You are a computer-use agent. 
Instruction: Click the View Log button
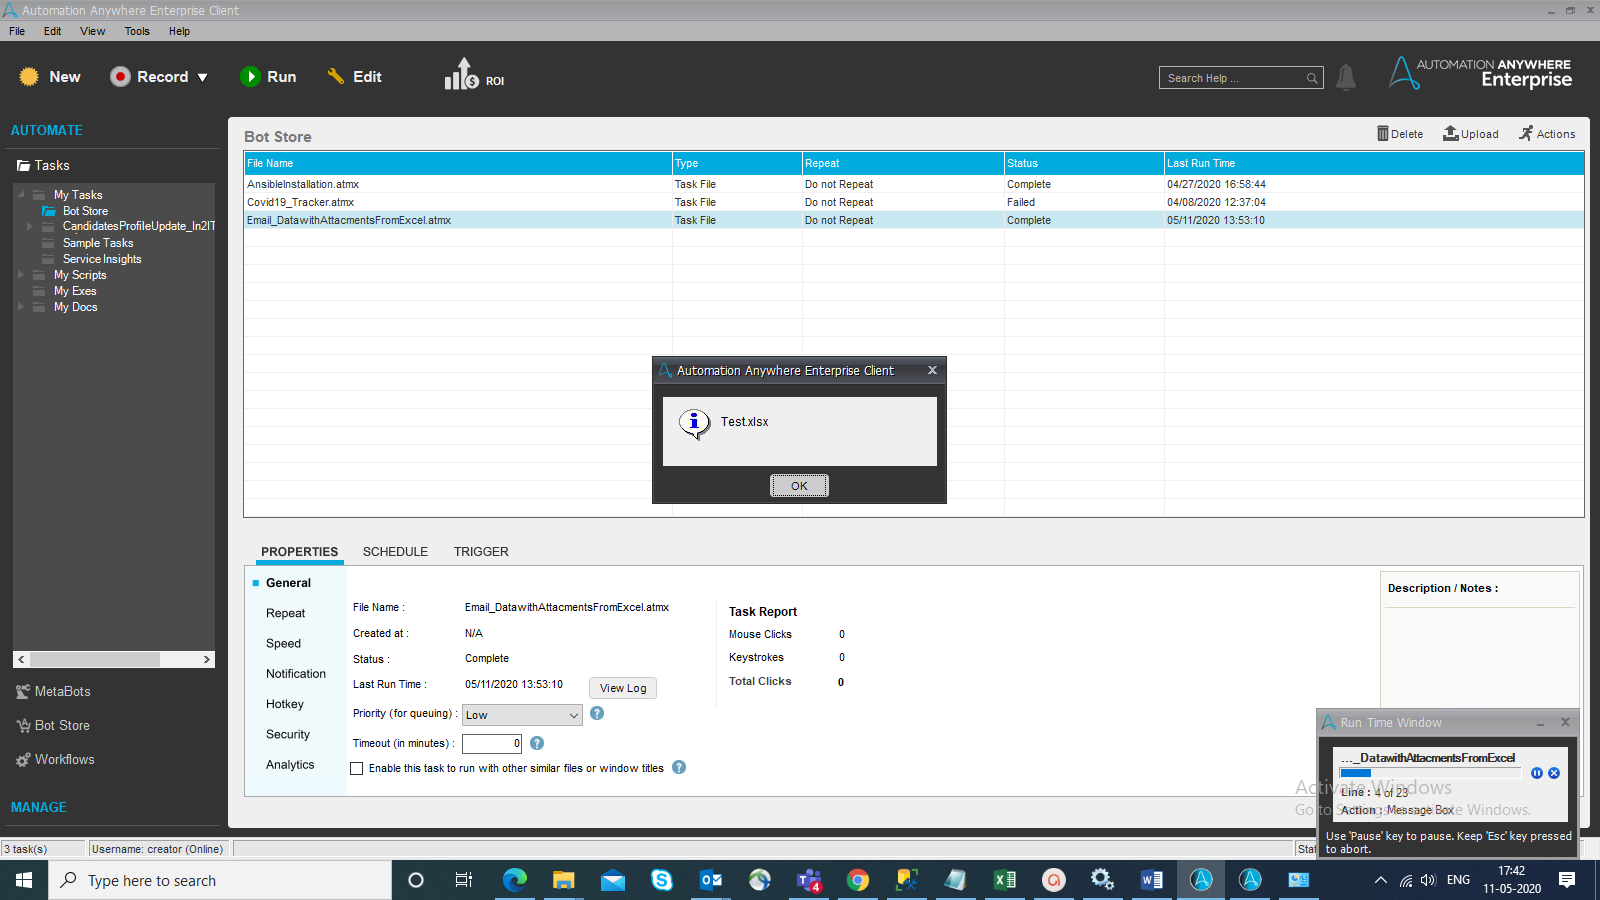(623, 688)
